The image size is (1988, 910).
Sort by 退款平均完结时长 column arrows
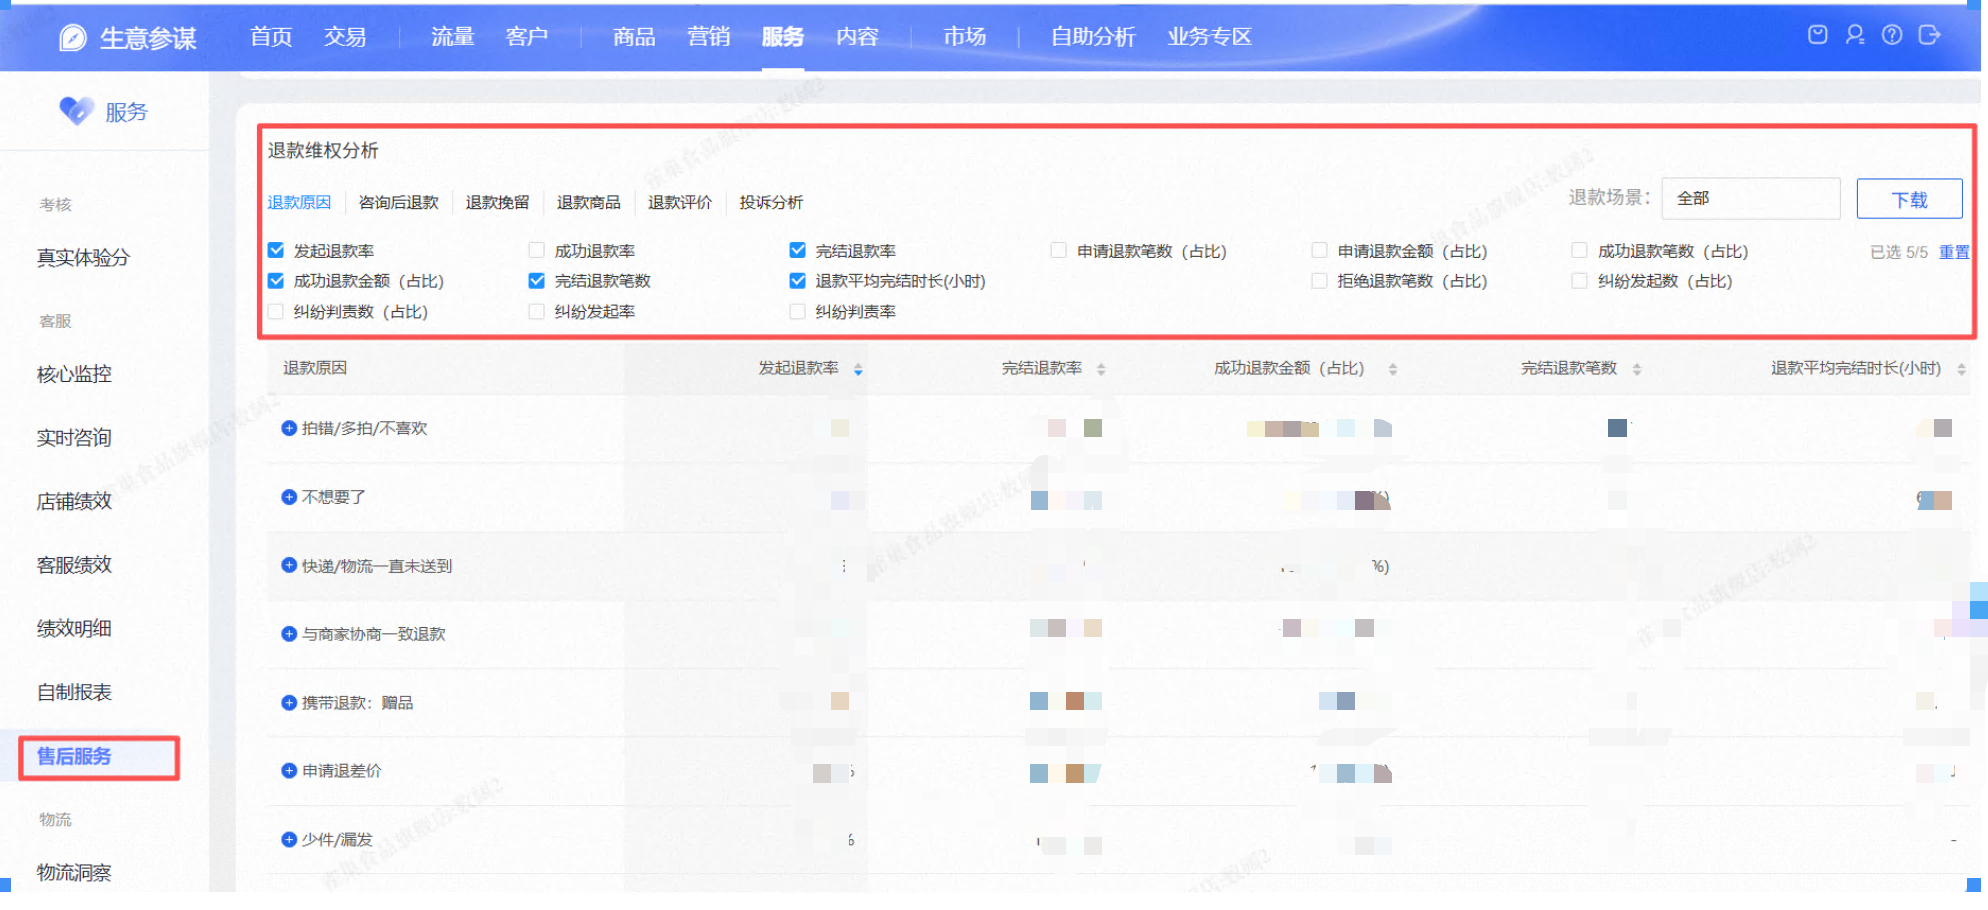click(x=1961, y=369)
